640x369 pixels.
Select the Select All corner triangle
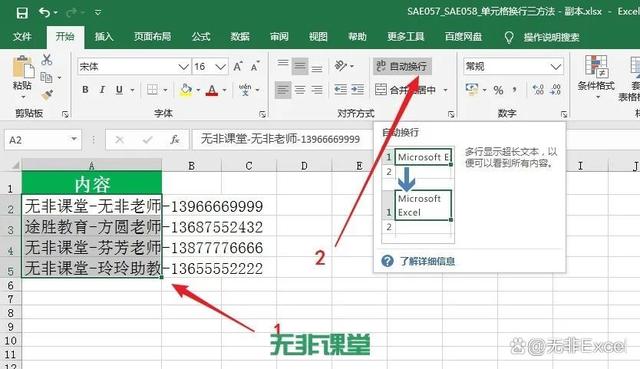point(15,165)
